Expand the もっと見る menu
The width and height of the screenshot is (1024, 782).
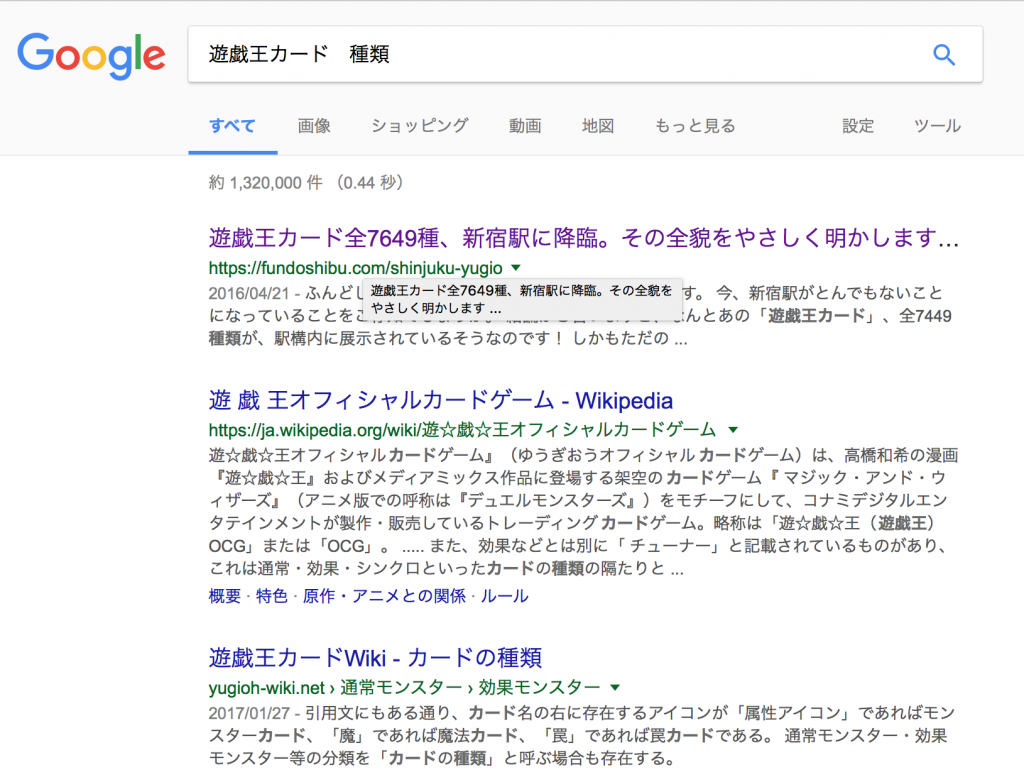695,125
